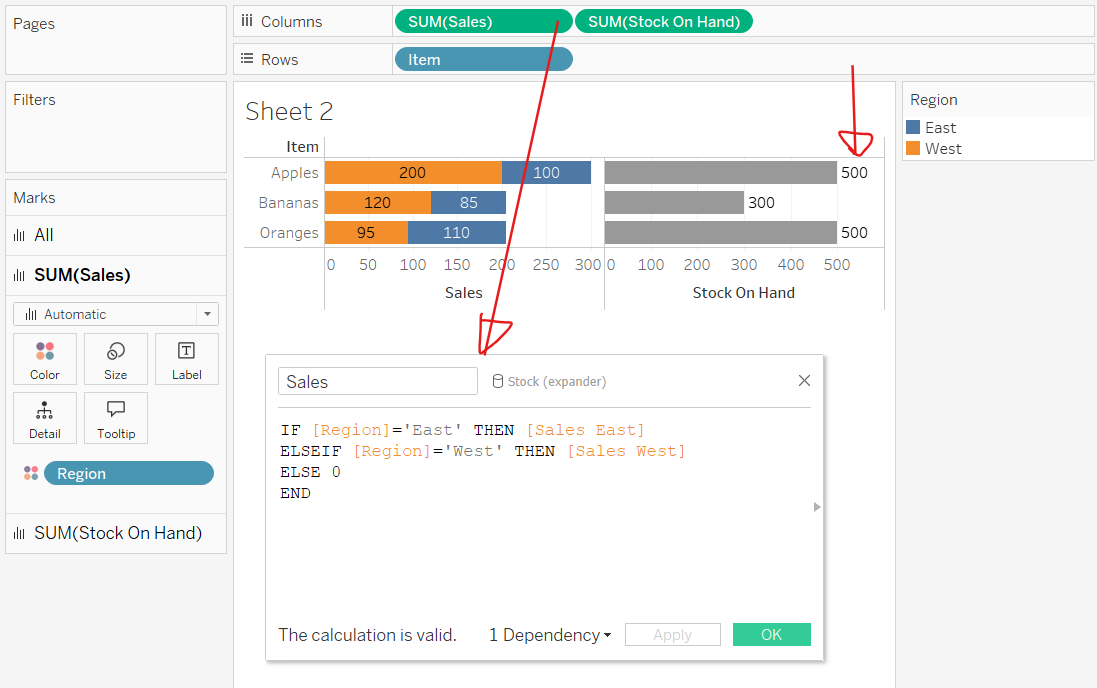Click the Apply button in calculation editor
1097x688 pixels.
click(x=672, y=635)
